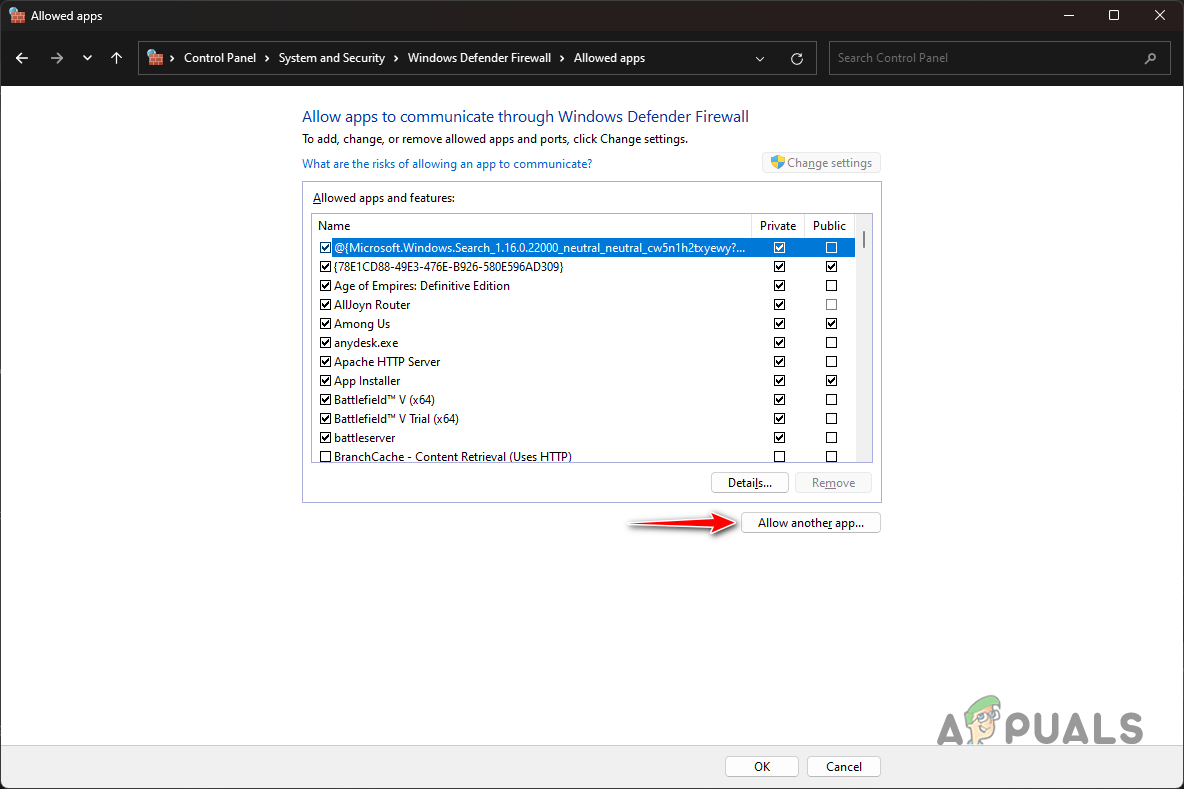Click the firewall icon in the address bar

coord(155,58)
